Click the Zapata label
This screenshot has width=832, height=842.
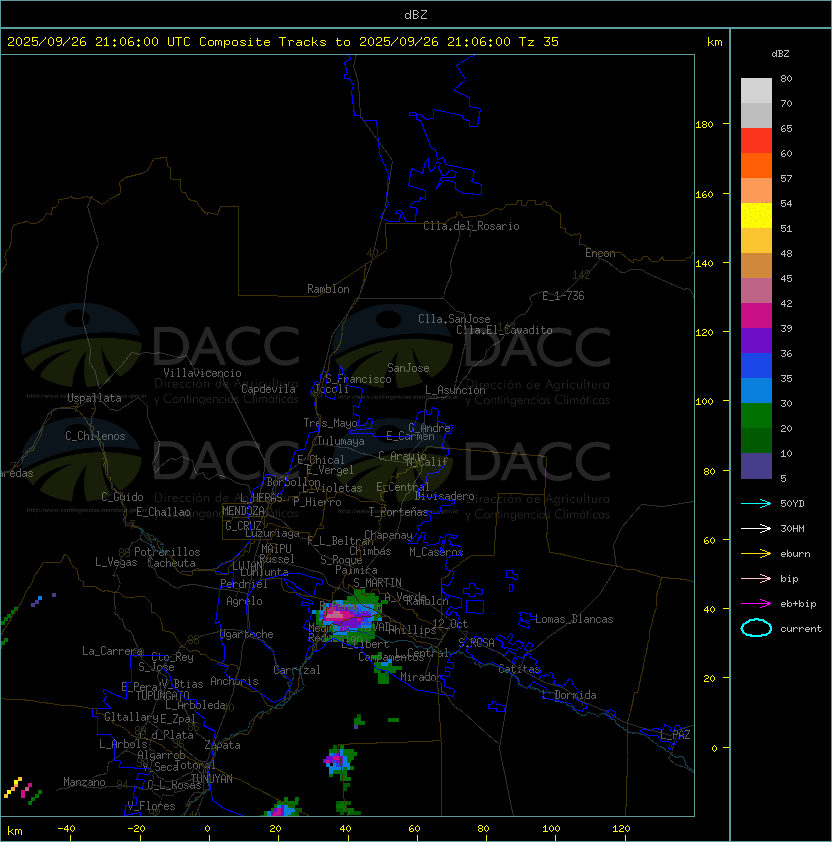point(222,745)
